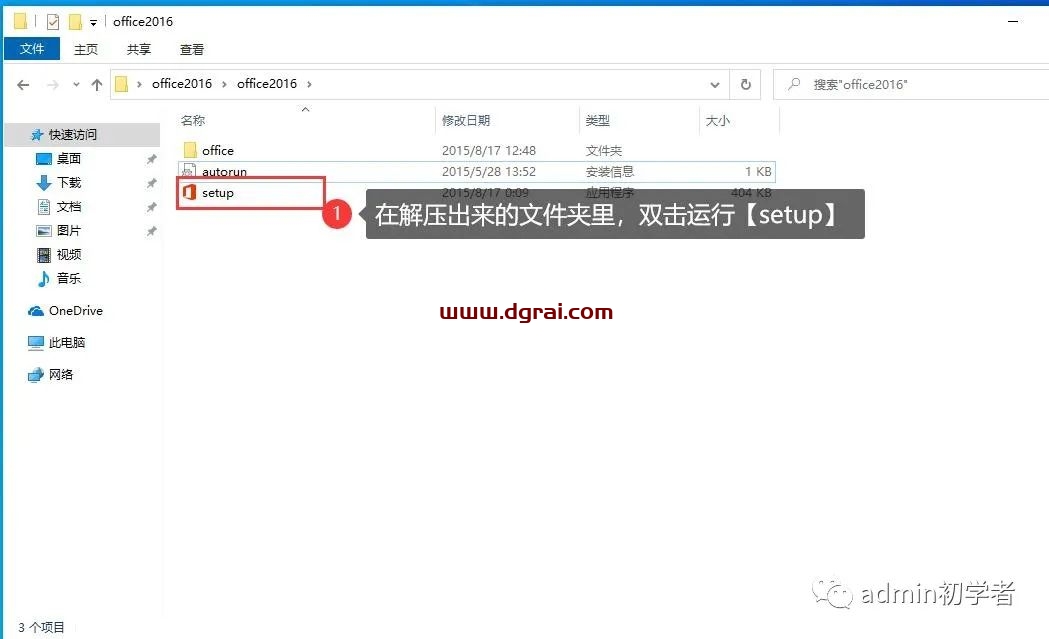Click the 快速访问 star icon
This screenshot has width=1049, height=639.
37,135
